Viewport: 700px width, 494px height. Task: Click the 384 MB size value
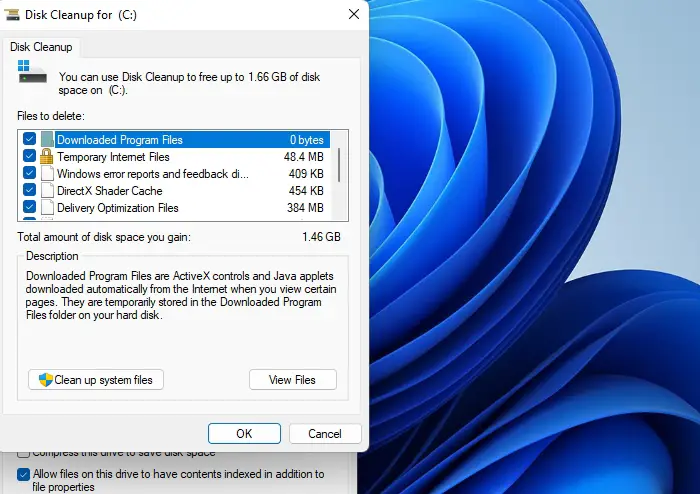point(305,208)
